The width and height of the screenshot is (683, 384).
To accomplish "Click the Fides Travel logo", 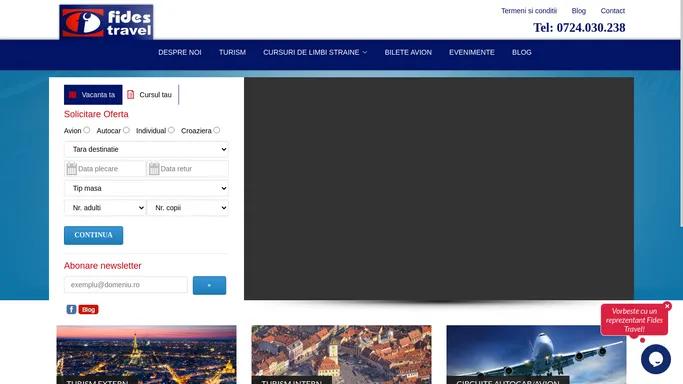I will tap(106, 22).
